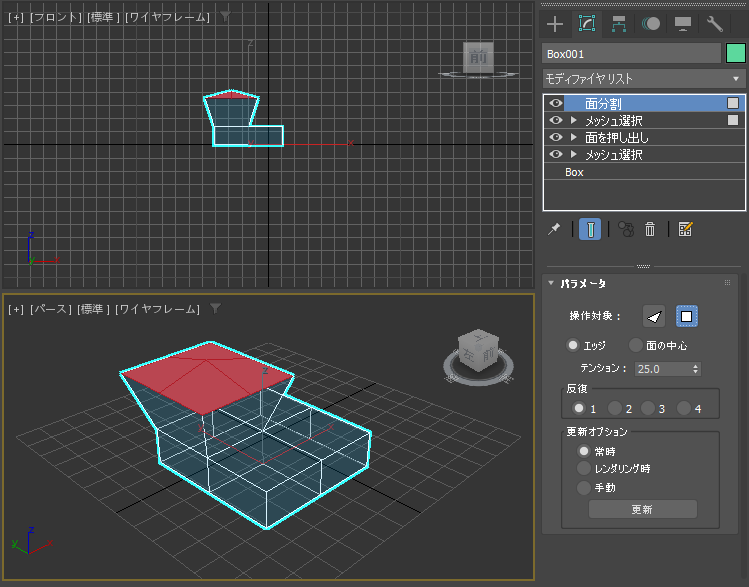Click filter funnel icon in front viewport

point(225,17)
